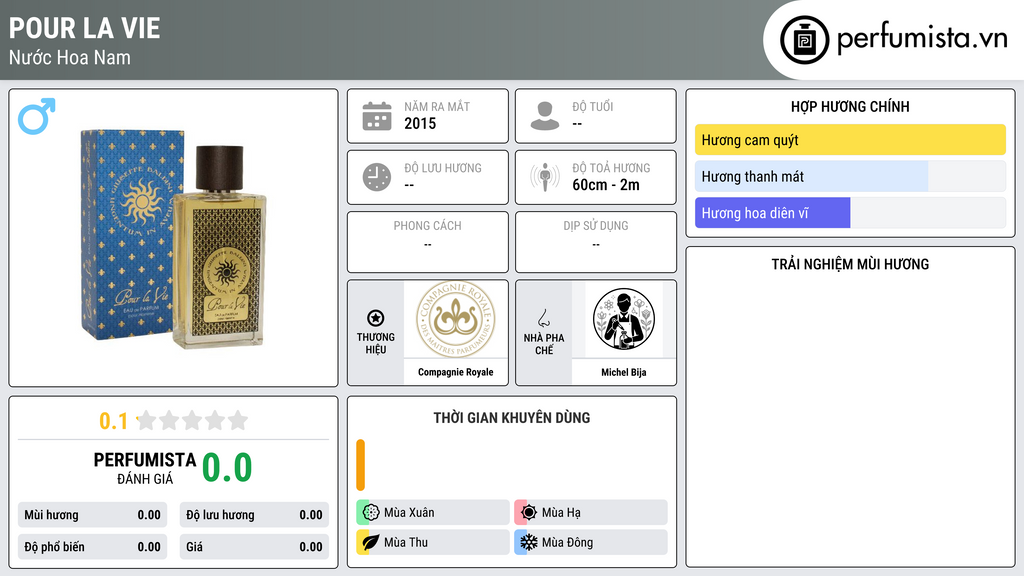The image size is (1024, 576).
Task: Select the Mùa Thu season chip
Action: tap(433, 542)
